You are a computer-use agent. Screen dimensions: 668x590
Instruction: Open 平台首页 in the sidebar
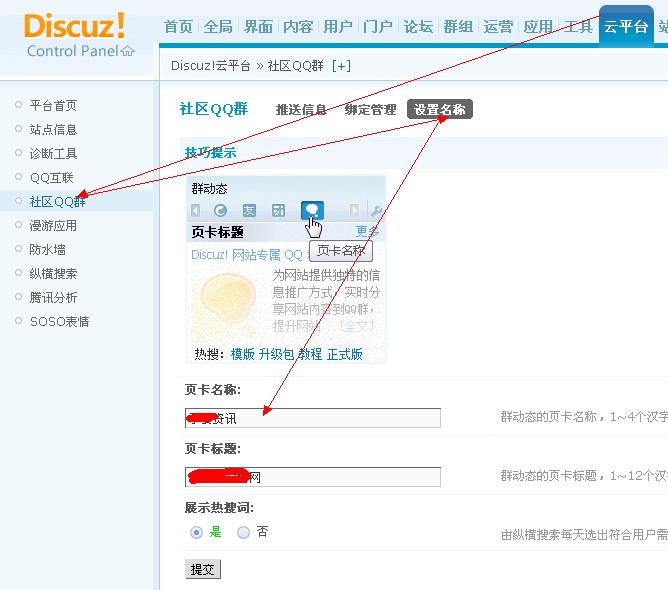[53, 105]
